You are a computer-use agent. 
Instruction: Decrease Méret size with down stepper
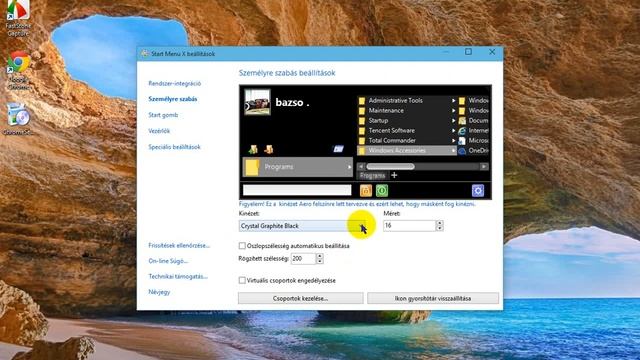click(x=440, y=229)
